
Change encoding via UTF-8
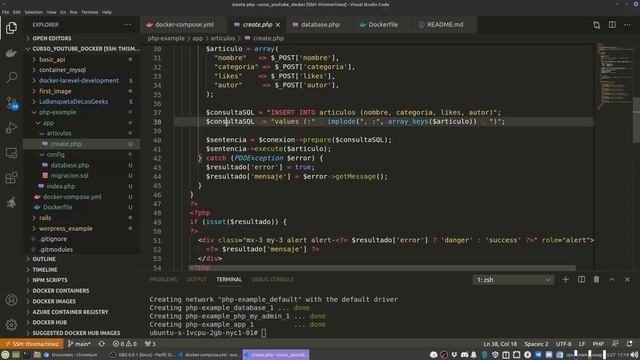(x=564, y=344)
